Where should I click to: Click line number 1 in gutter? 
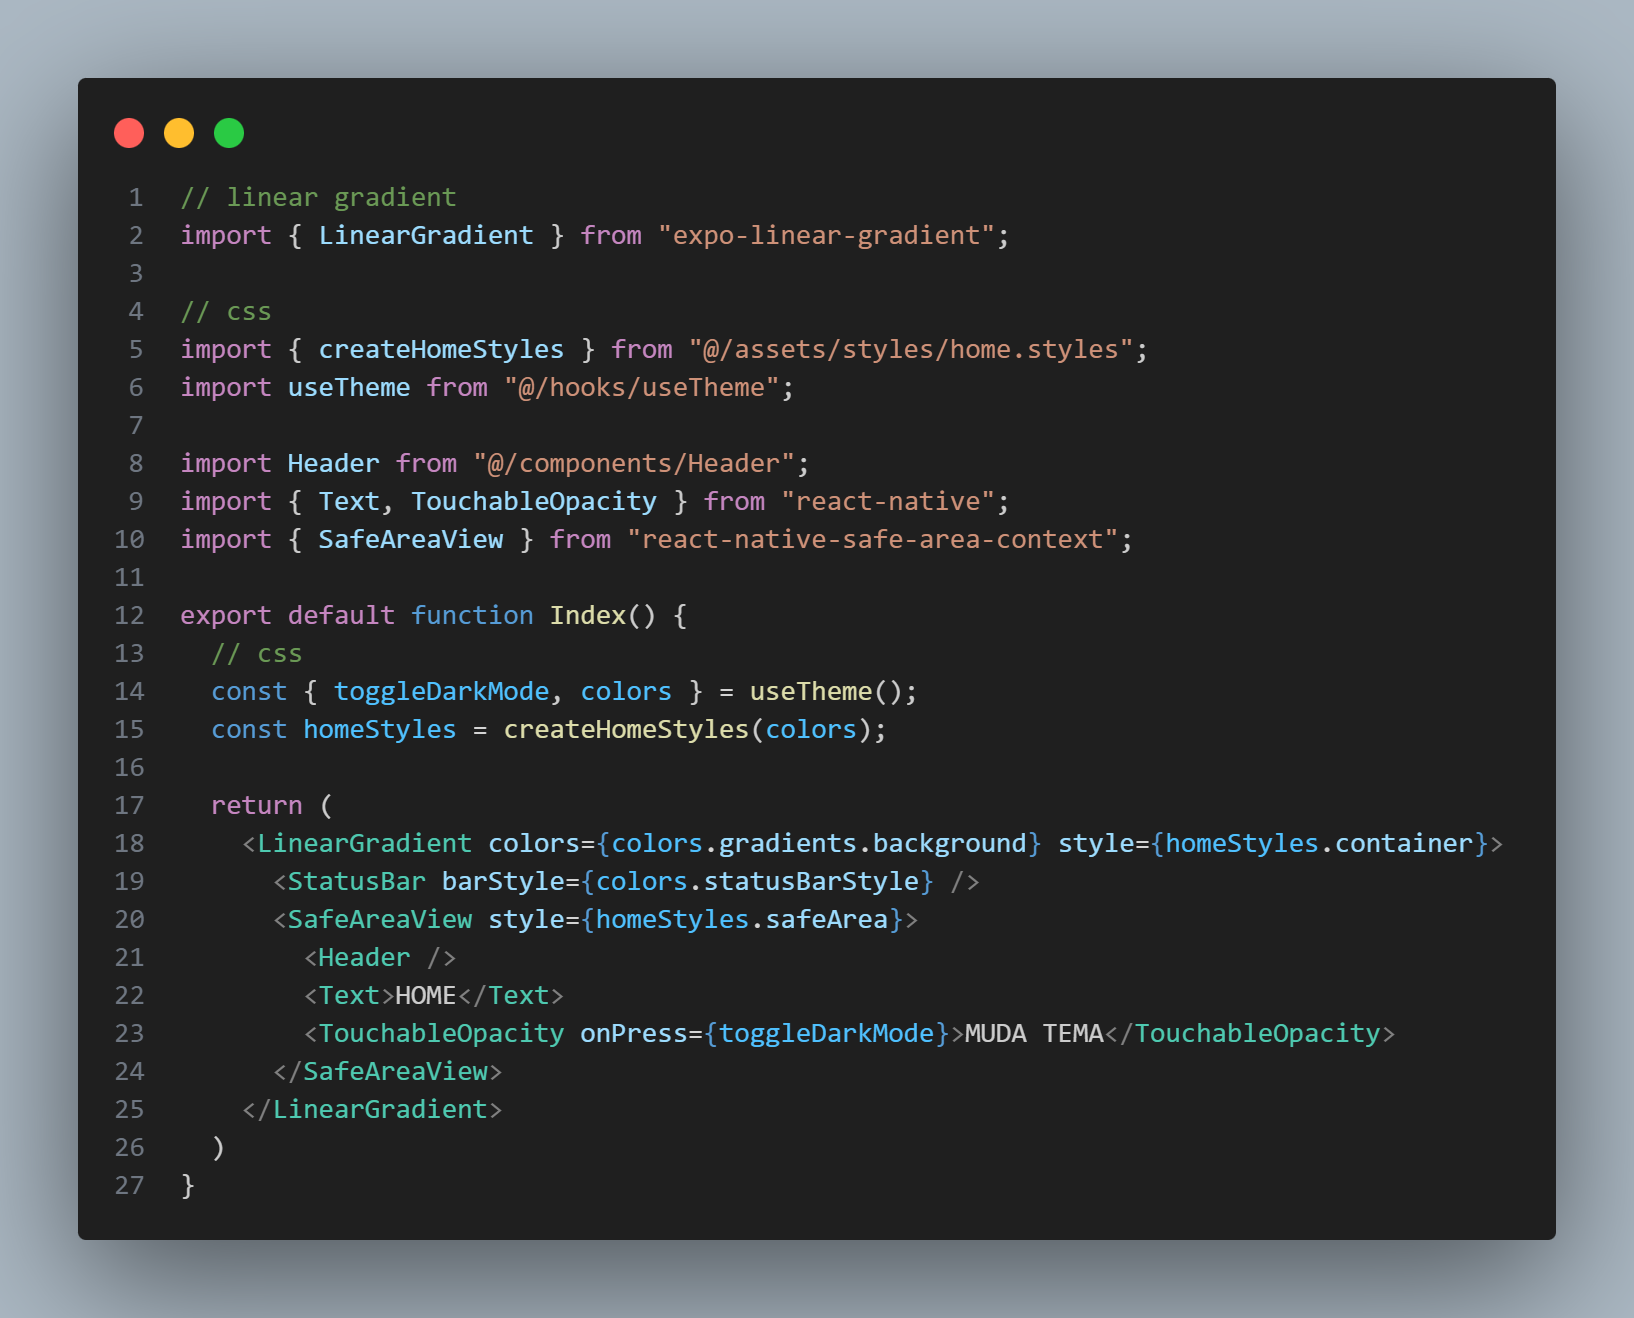[x=136, y=197]
